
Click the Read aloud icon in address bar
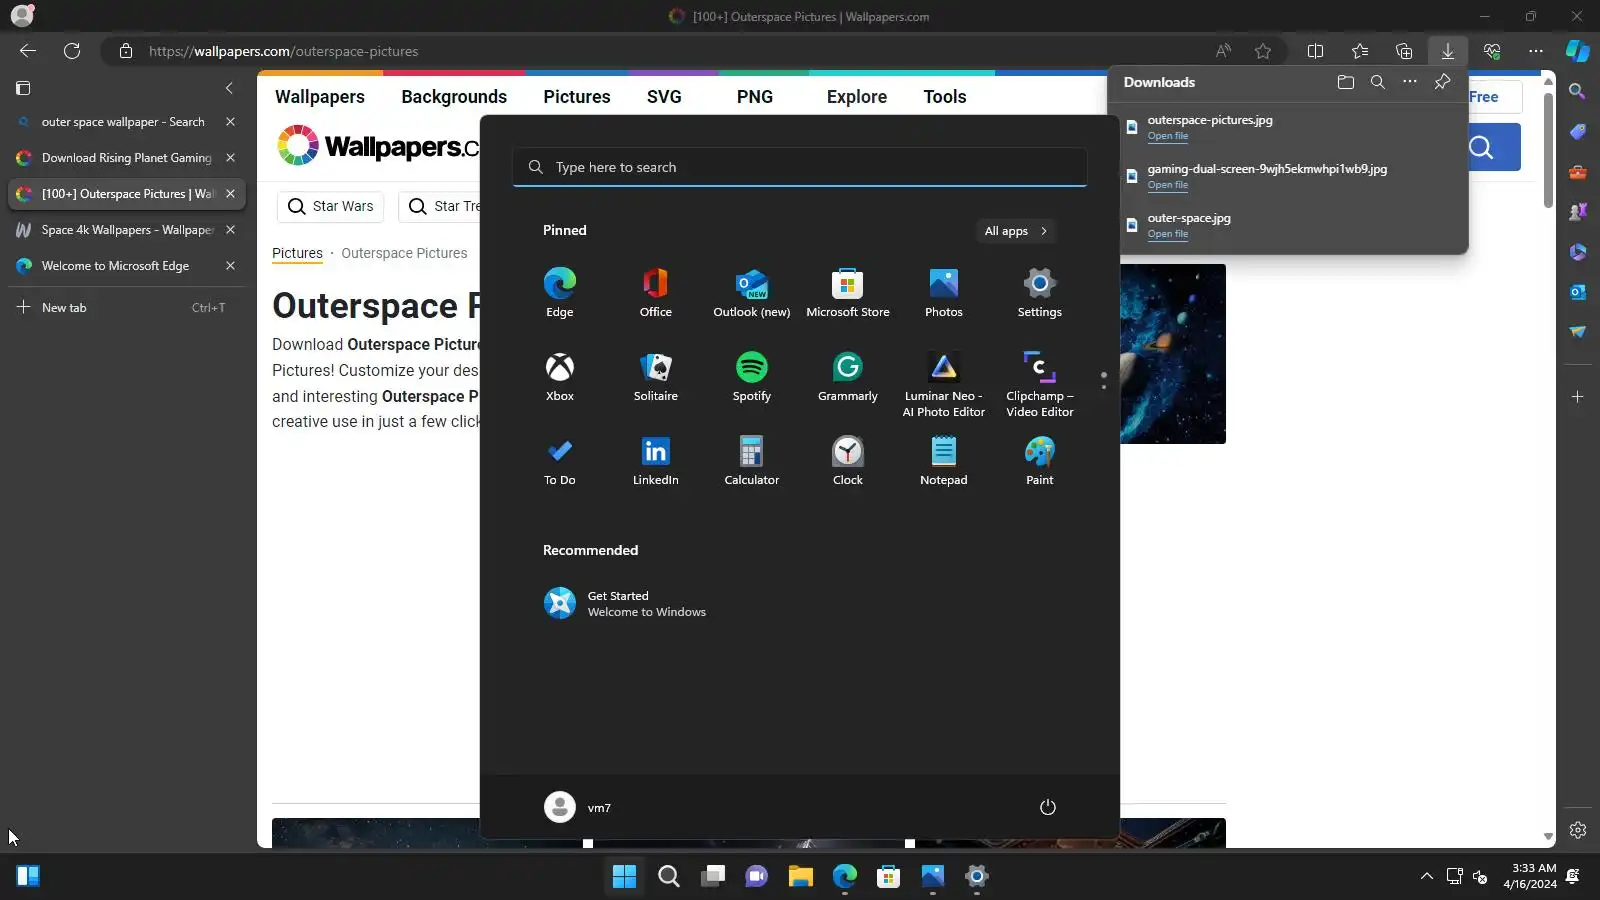(1223, 51)
